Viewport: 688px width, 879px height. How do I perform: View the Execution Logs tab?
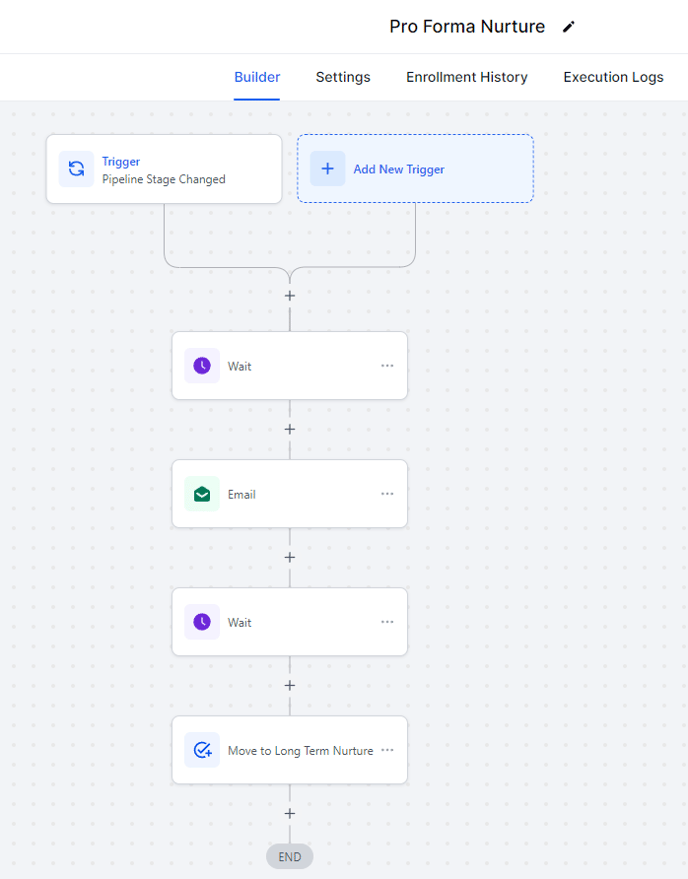[x=613, y=77]
